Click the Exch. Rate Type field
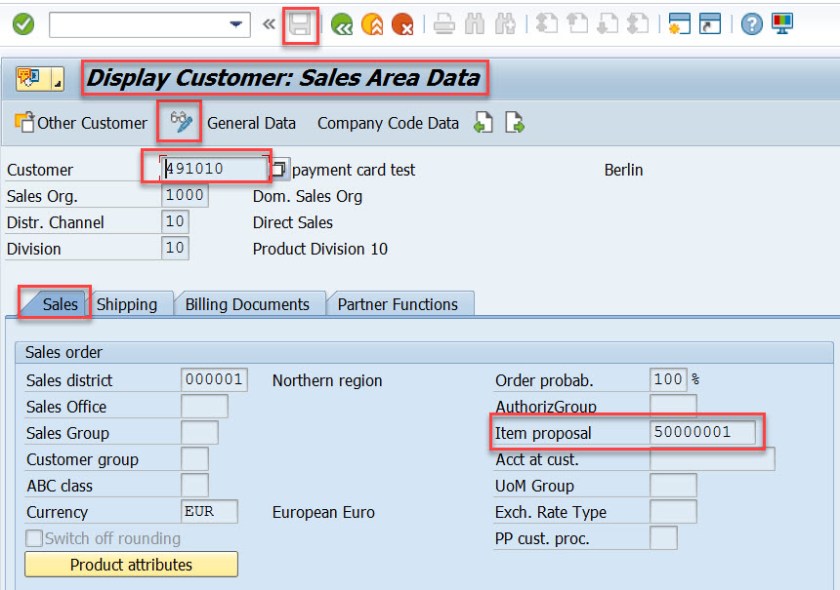 673,511
